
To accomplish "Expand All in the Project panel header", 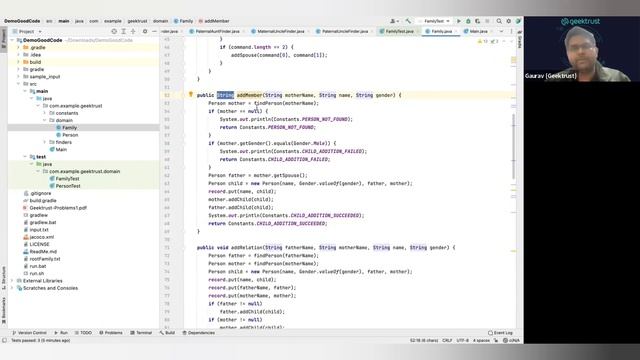I will pyautogui.click(x=123, y=31).
